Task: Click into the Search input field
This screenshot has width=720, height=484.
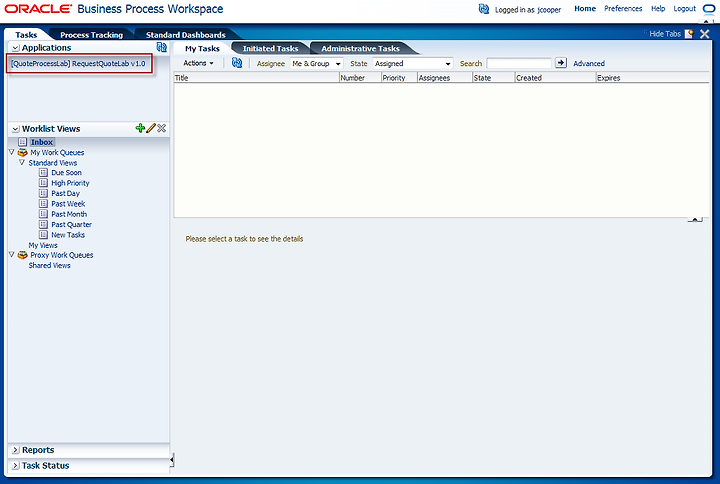Action: click(x=519, y=63)
